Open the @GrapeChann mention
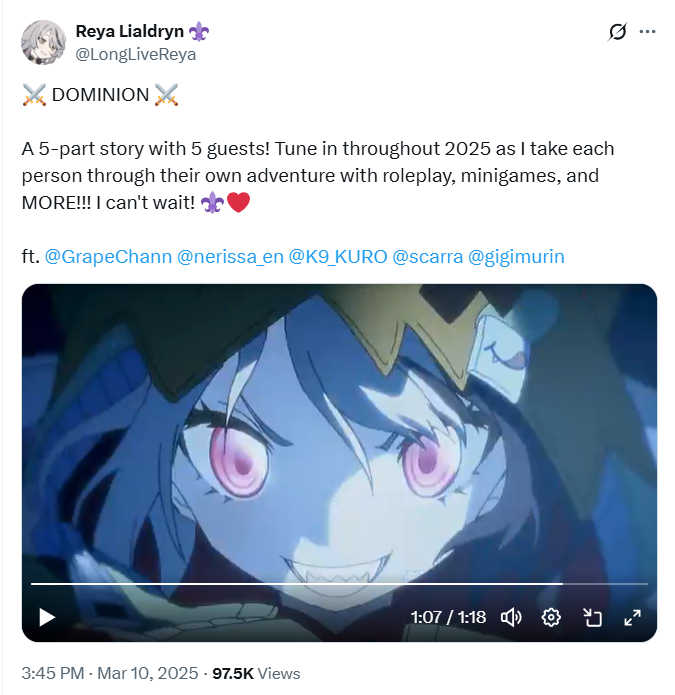The width and height of the screenshot is (675, 695). click(108, 257)
